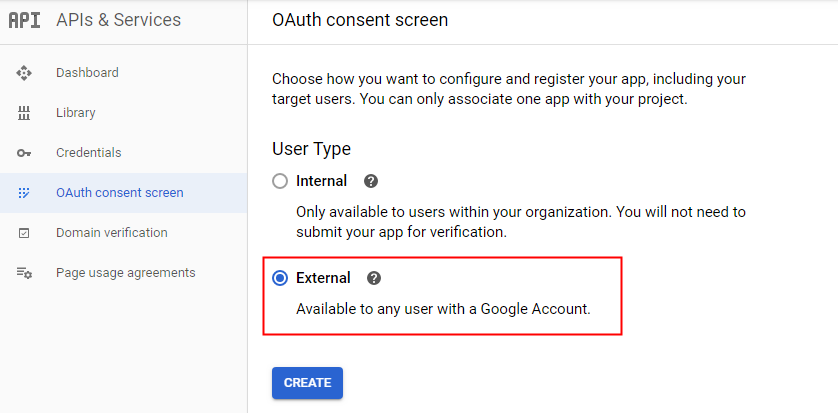Click the blue CREATE button
The height and width of the screenshot is (413, 838).
307,383
